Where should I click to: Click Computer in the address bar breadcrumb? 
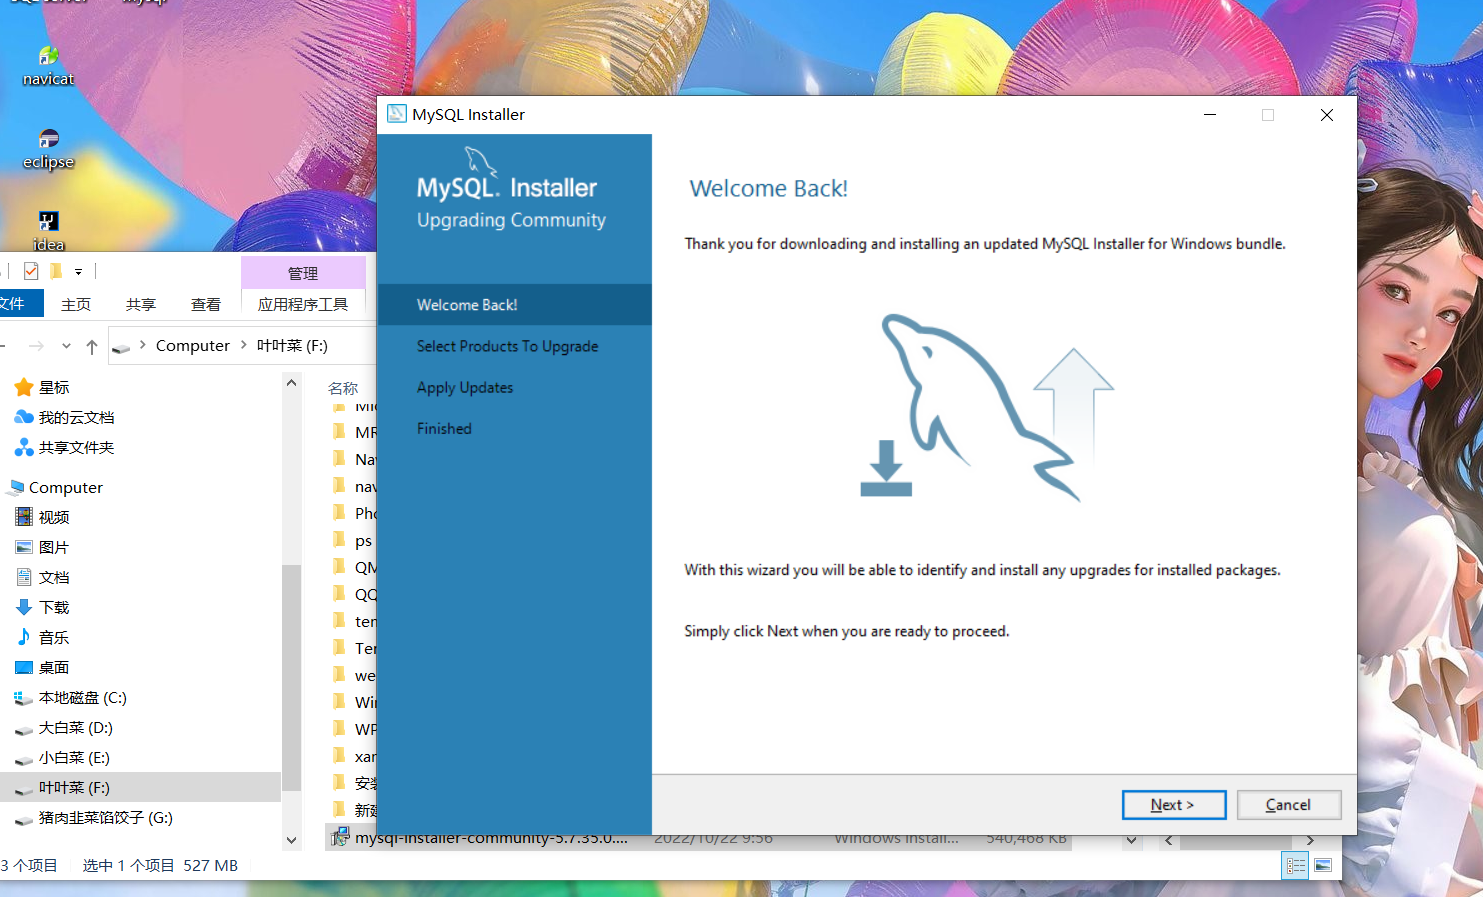pos(193,345)
